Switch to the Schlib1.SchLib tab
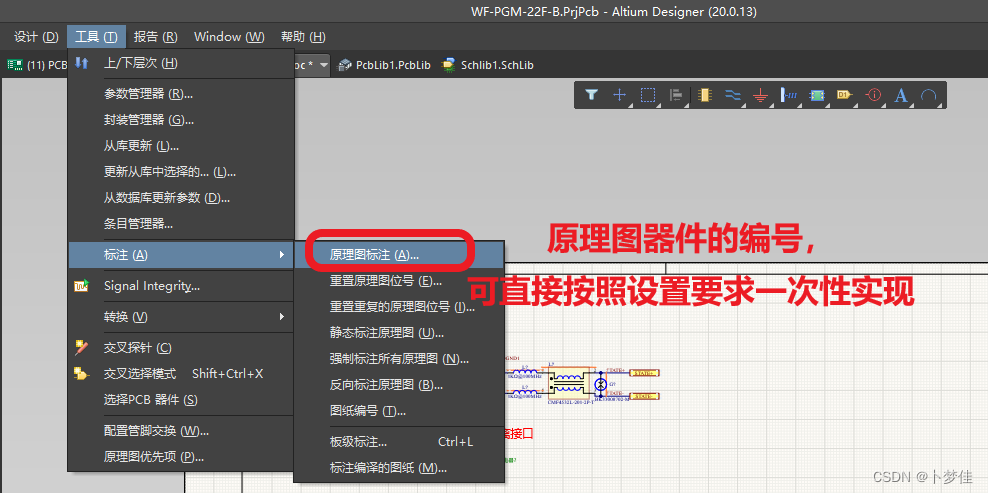The height and width of the screenshot is (493, 988). coord(488,65)
